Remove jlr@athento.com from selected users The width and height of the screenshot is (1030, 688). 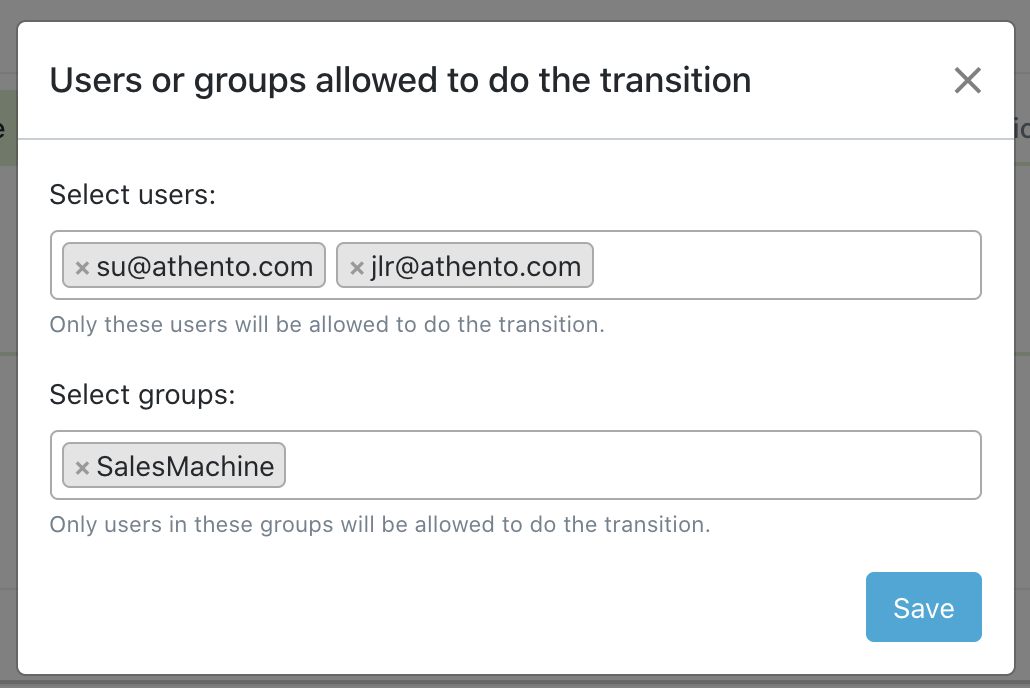tap(357, 268)
